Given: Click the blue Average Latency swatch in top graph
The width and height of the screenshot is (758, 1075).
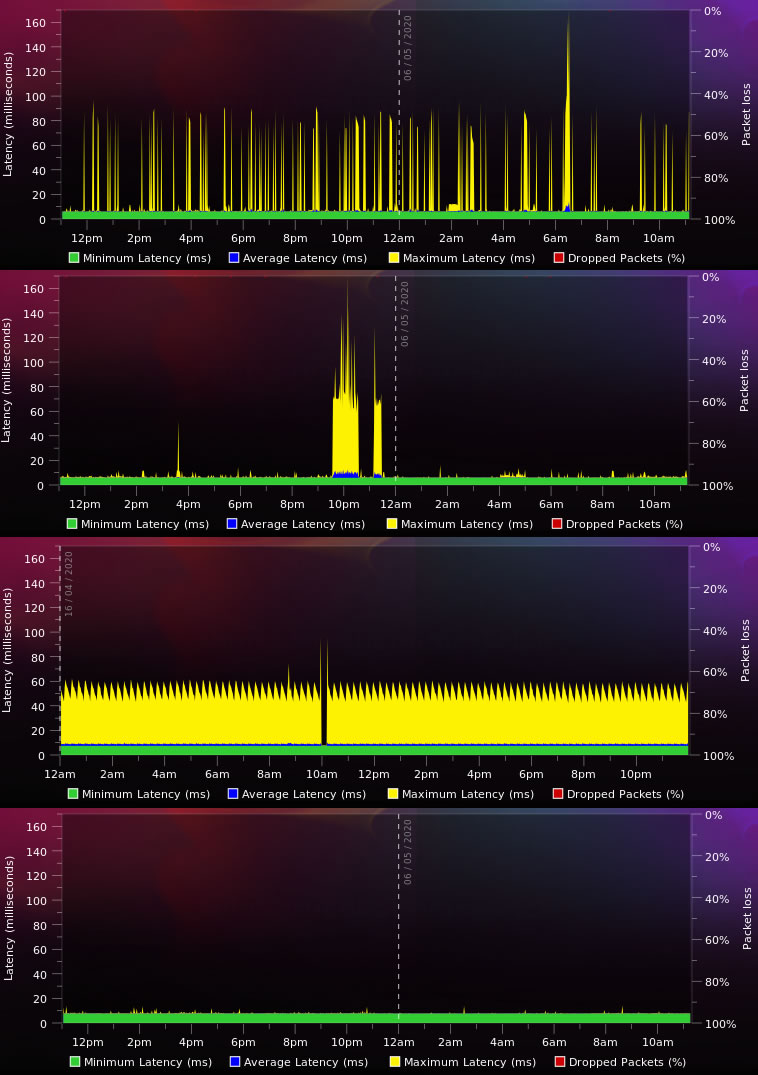Looking at the screenshot, I should (234, 258).
